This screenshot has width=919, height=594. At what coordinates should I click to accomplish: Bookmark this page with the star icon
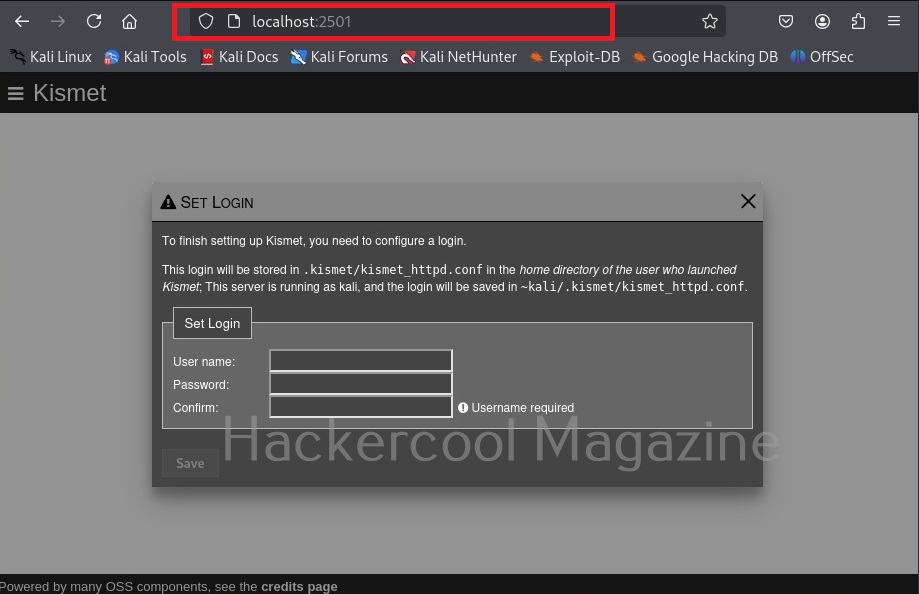[710, 22]
